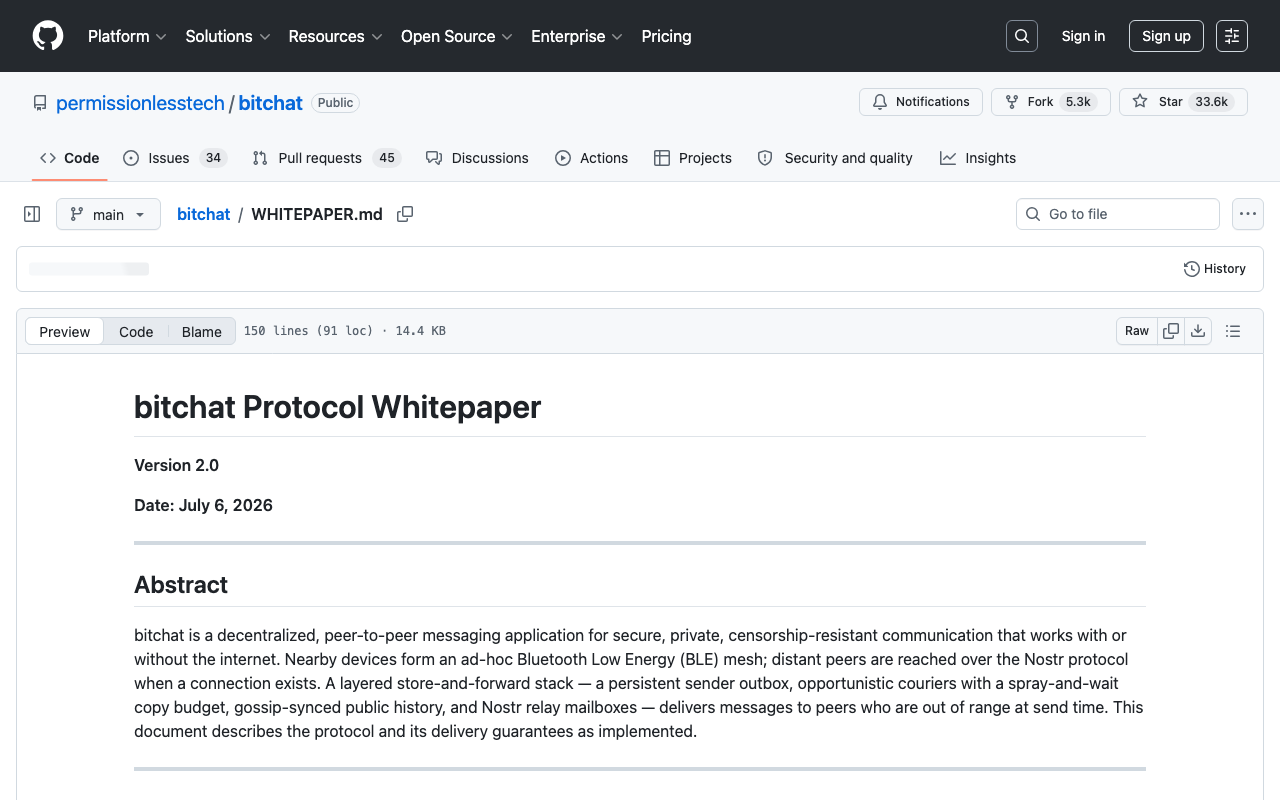The height and width of the screenshot is (800, 1280).
Task: Copy raw file contents icon
Action: click(1171, 331)
